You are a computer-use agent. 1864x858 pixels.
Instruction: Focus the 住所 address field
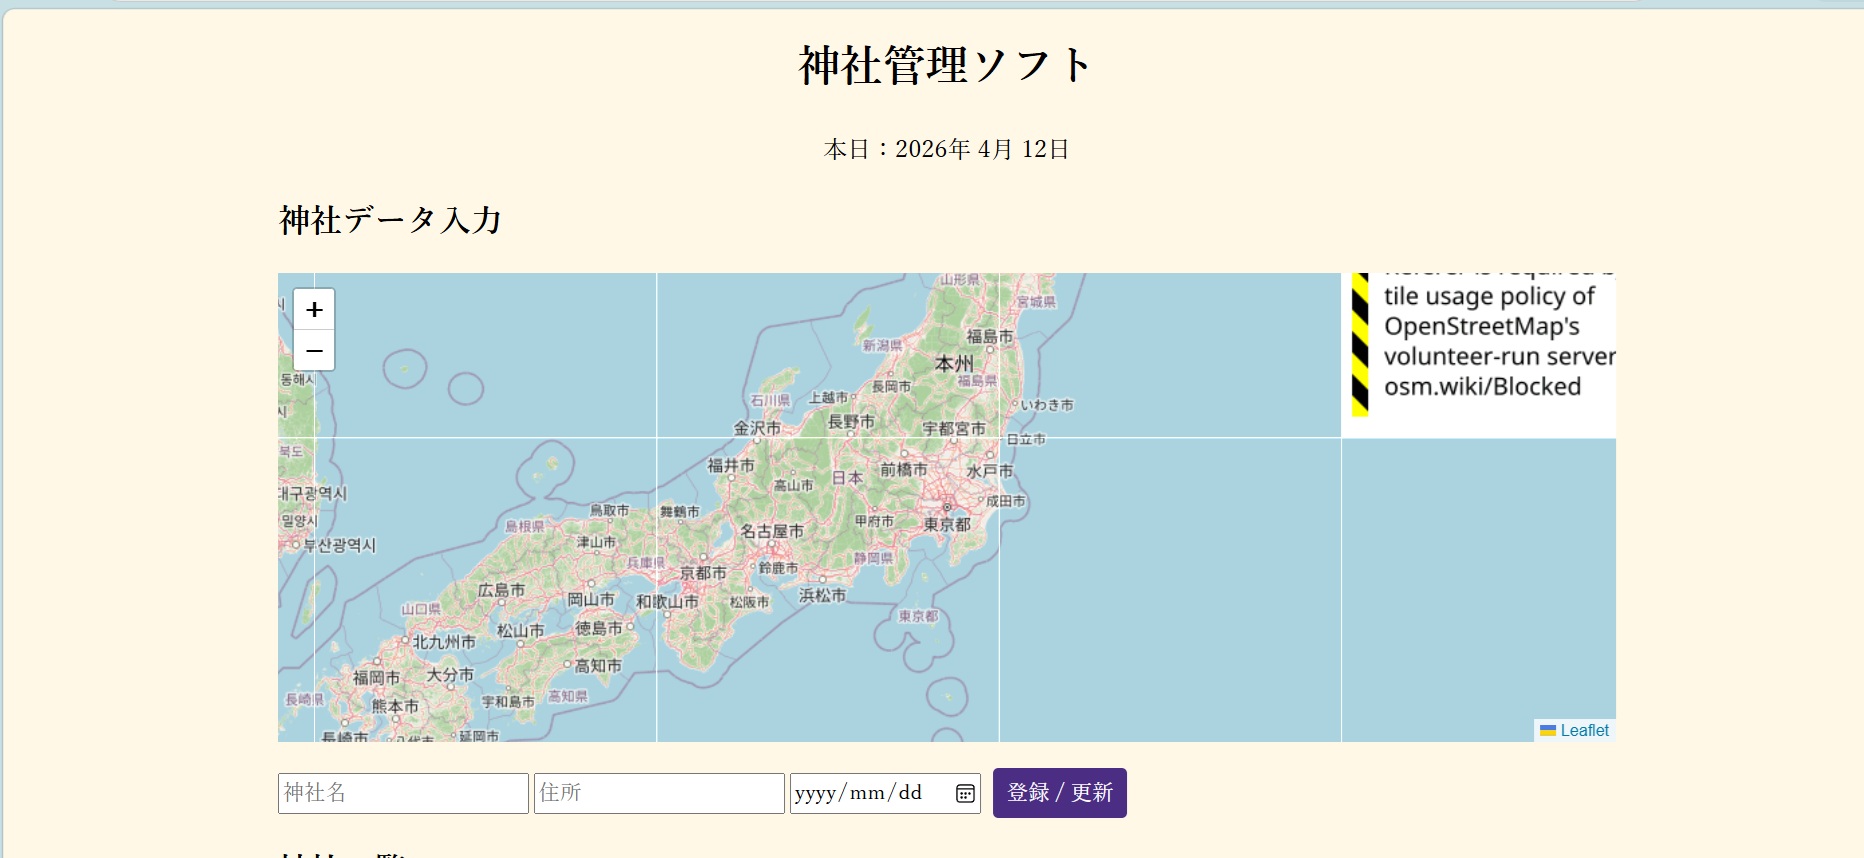[x=659, y=793]
